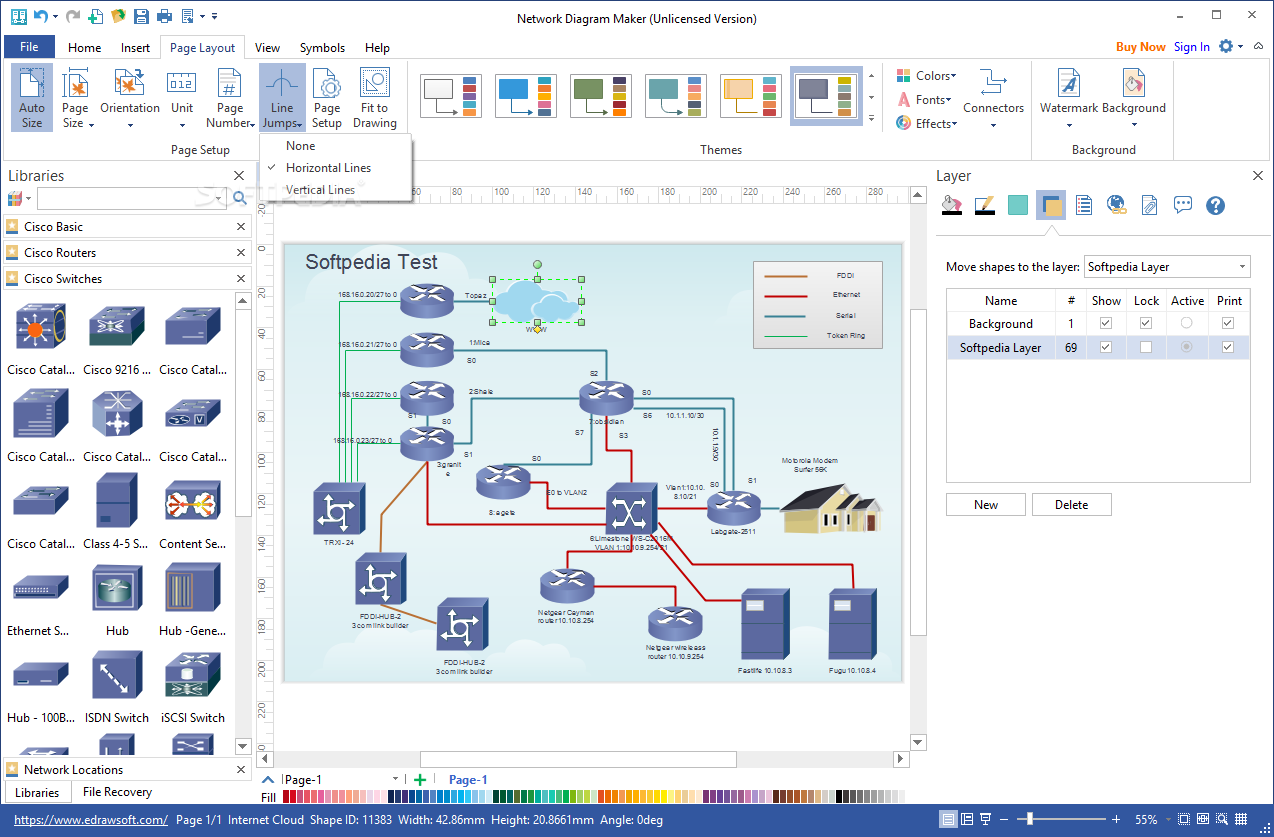Click the library search magnifier icon
The image size is (1274, 837).
tap(240, 198)
